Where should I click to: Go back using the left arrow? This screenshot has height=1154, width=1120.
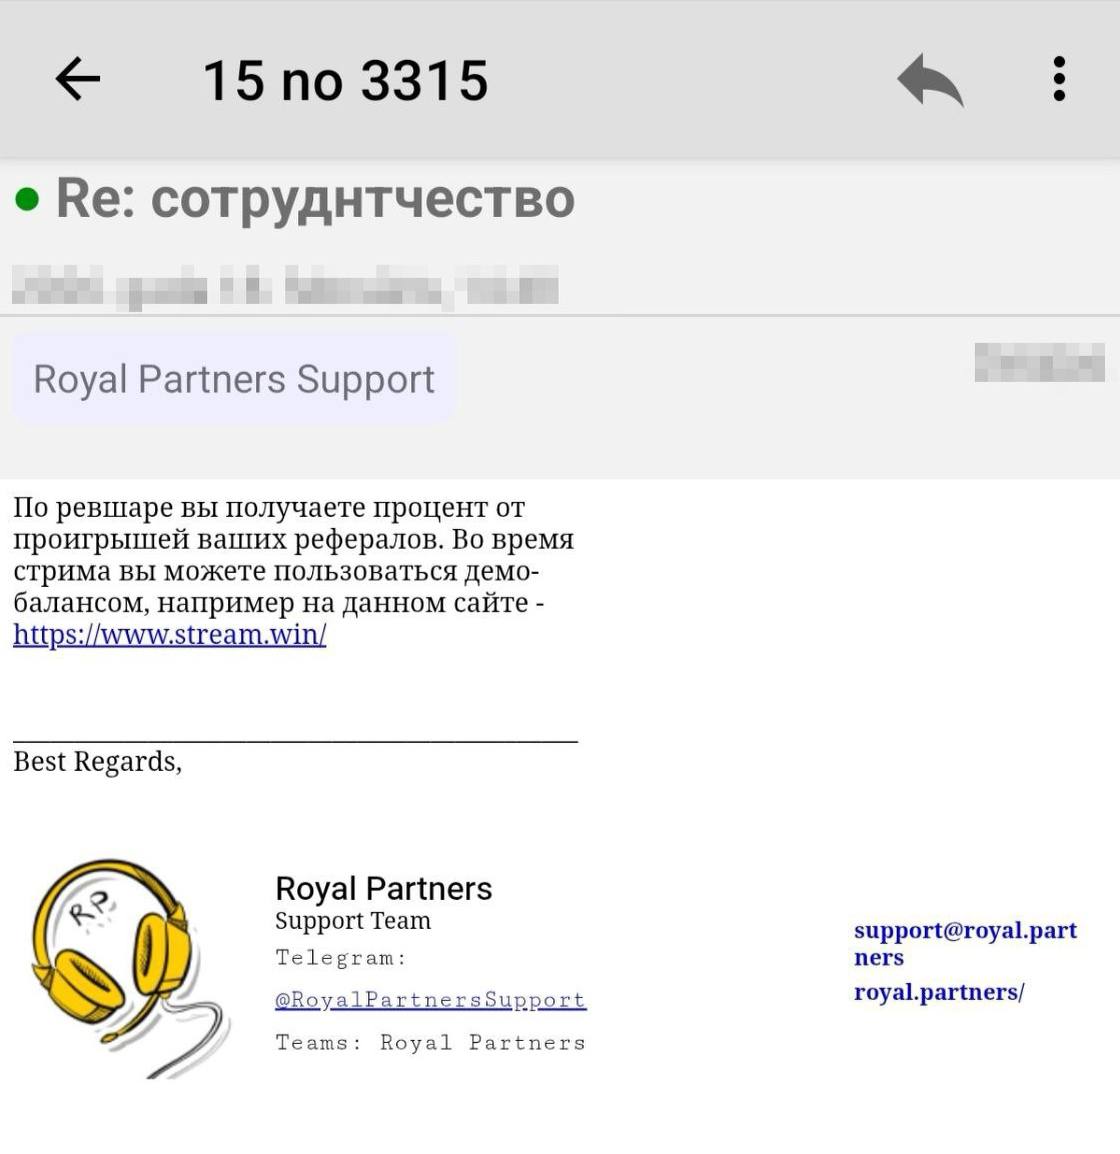tap(77, 79)
